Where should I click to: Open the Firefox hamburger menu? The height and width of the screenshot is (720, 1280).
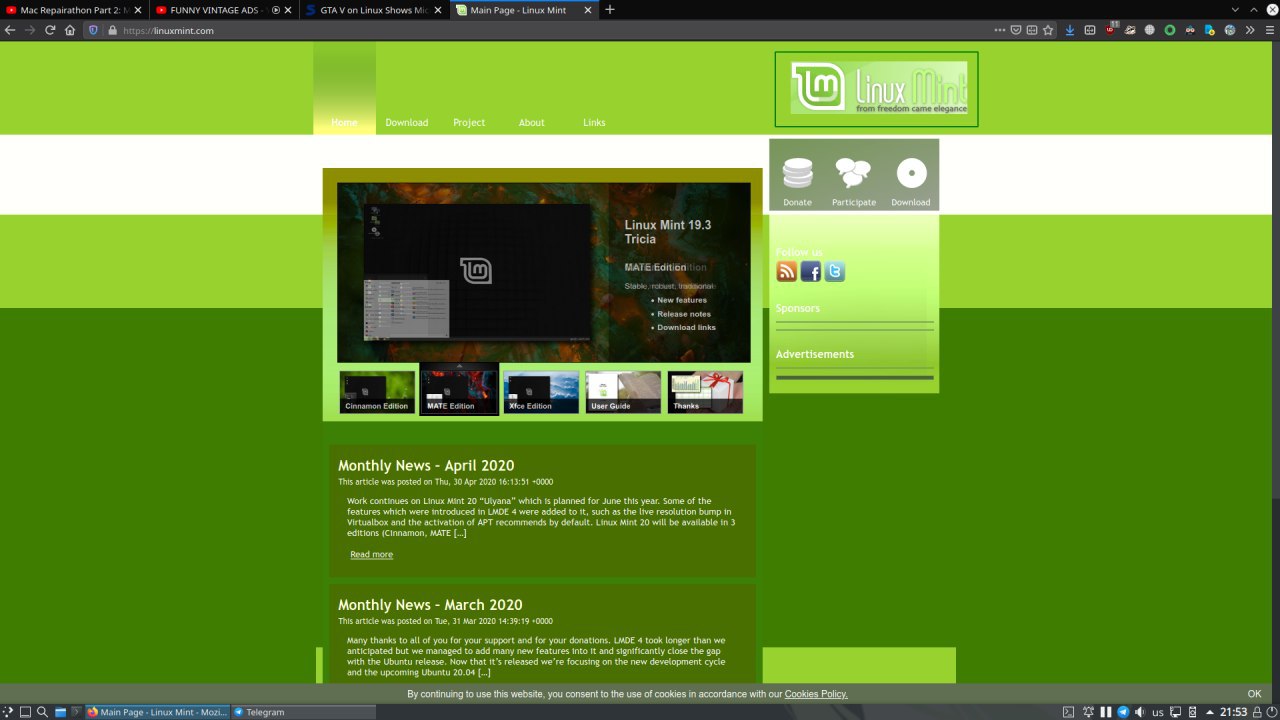tap(1270, 30)
